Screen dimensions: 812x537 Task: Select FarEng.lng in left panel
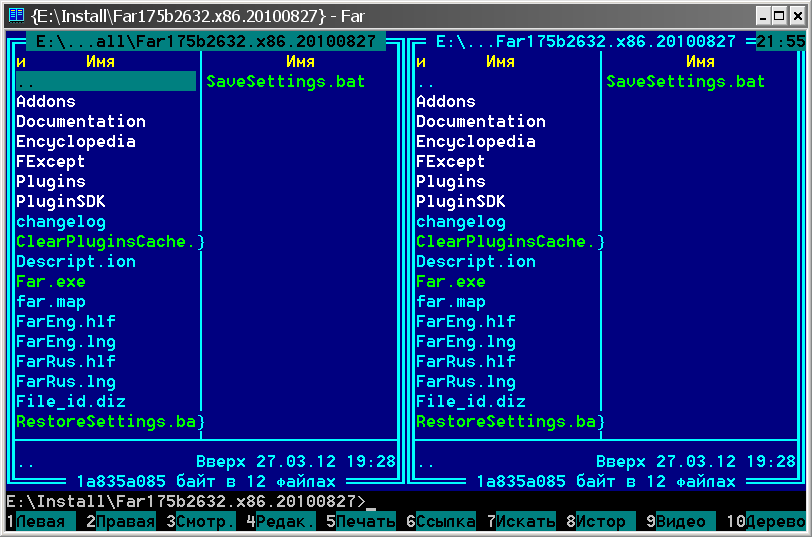(x=66, y=342)
